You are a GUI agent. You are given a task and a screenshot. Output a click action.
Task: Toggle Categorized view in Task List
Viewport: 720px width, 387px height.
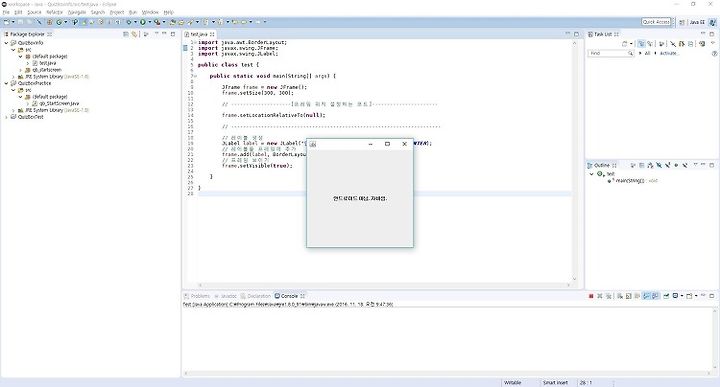click(x=641, y=44)
